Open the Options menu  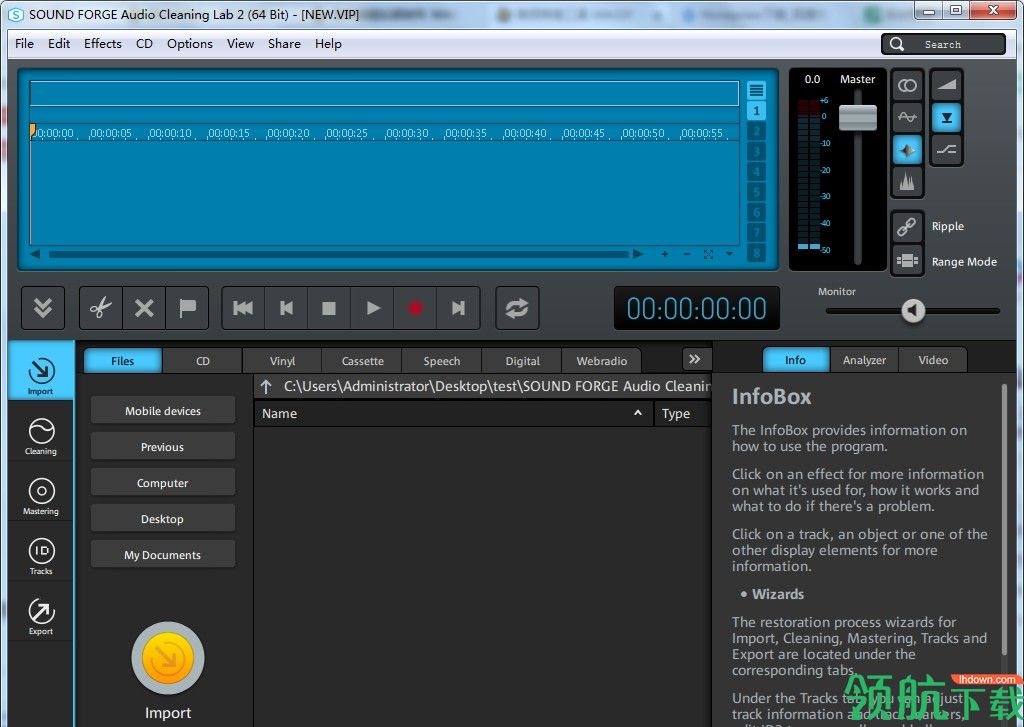click(189, 44)
